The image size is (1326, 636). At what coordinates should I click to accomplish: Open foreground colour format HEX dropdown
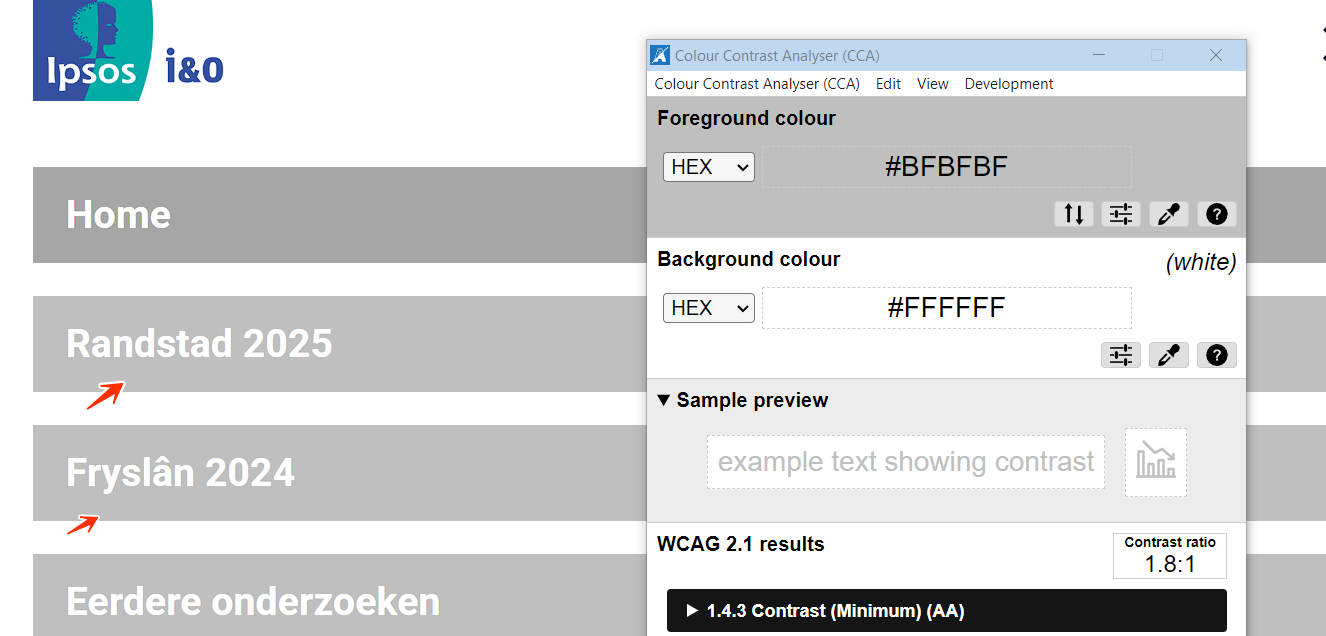pyautogui.click(x=708, y=167)
